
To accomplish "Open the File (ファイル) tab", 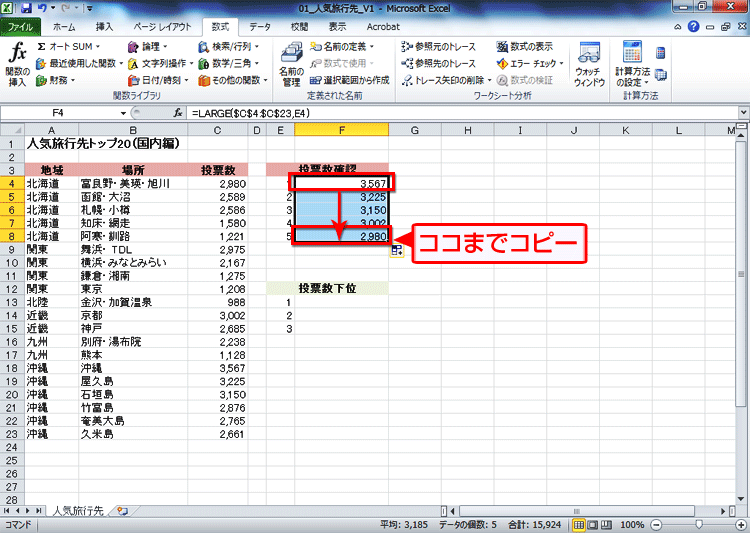I will tap(20, 27).
